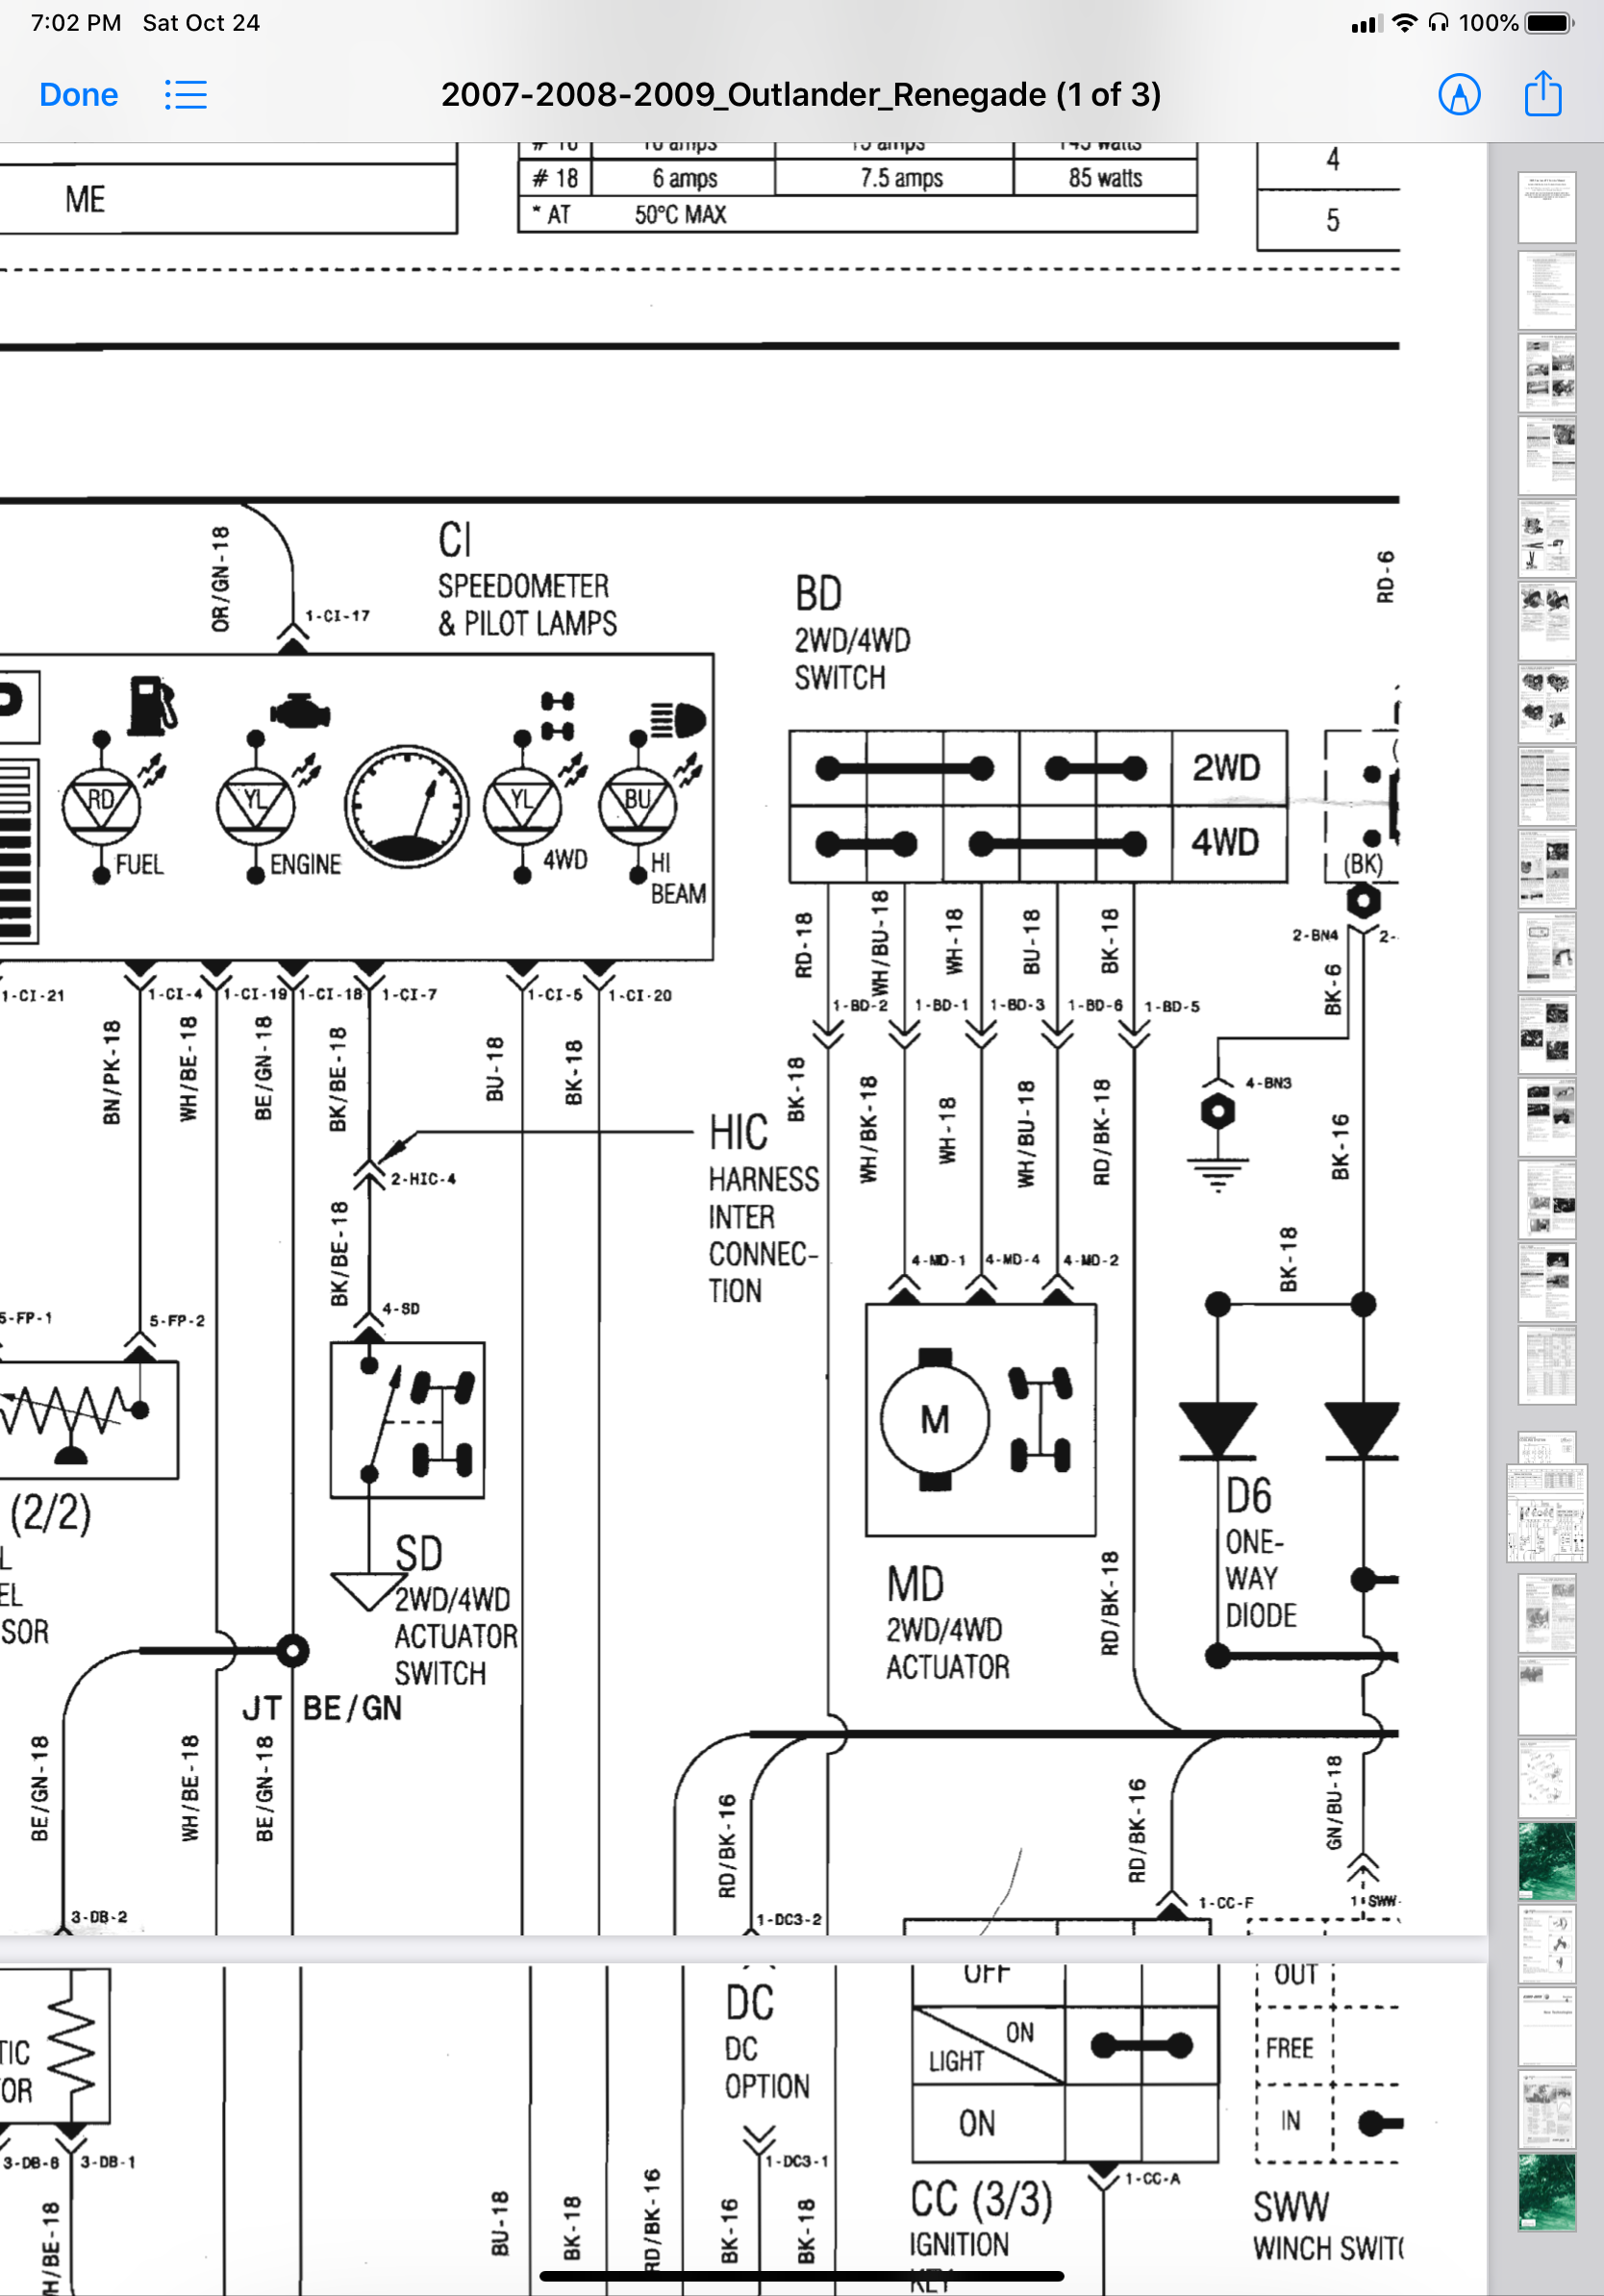This screenshot has height=2296, width=1604.
Task: Tap the Done button
Action: point(78,95)
